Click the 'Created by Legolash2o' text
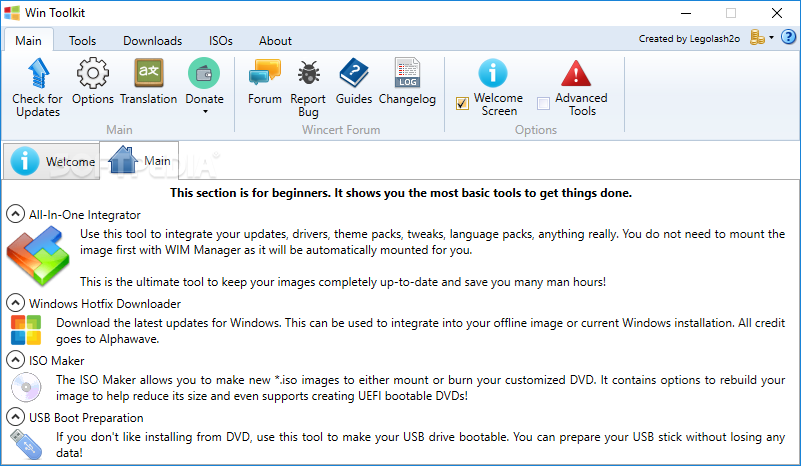Viewport: 801px width, 466px height. 689,38
